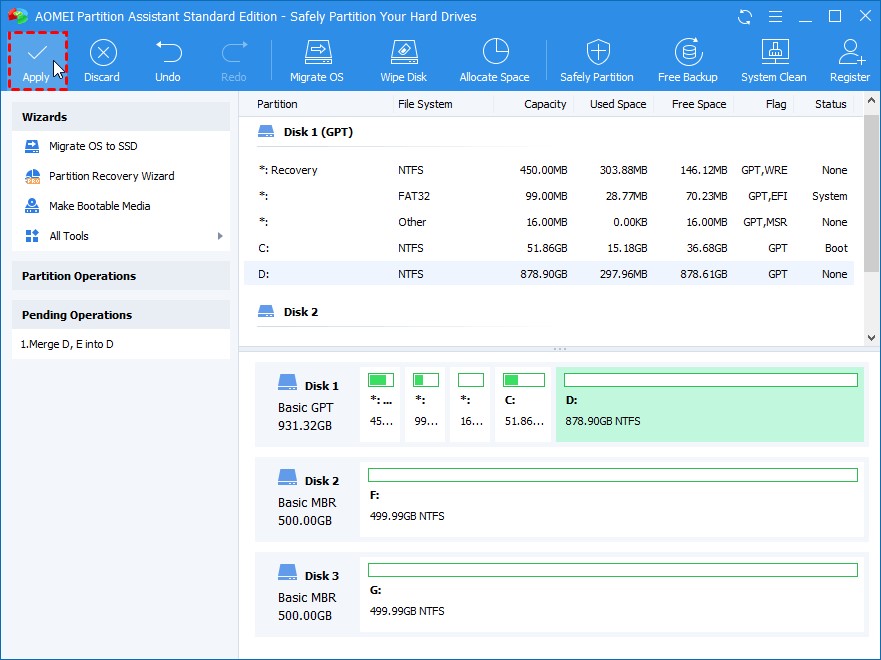This screenshot has height=660, width=881.
Task: Expand the All Tools submenu arrow
Action: click(220, 236)
